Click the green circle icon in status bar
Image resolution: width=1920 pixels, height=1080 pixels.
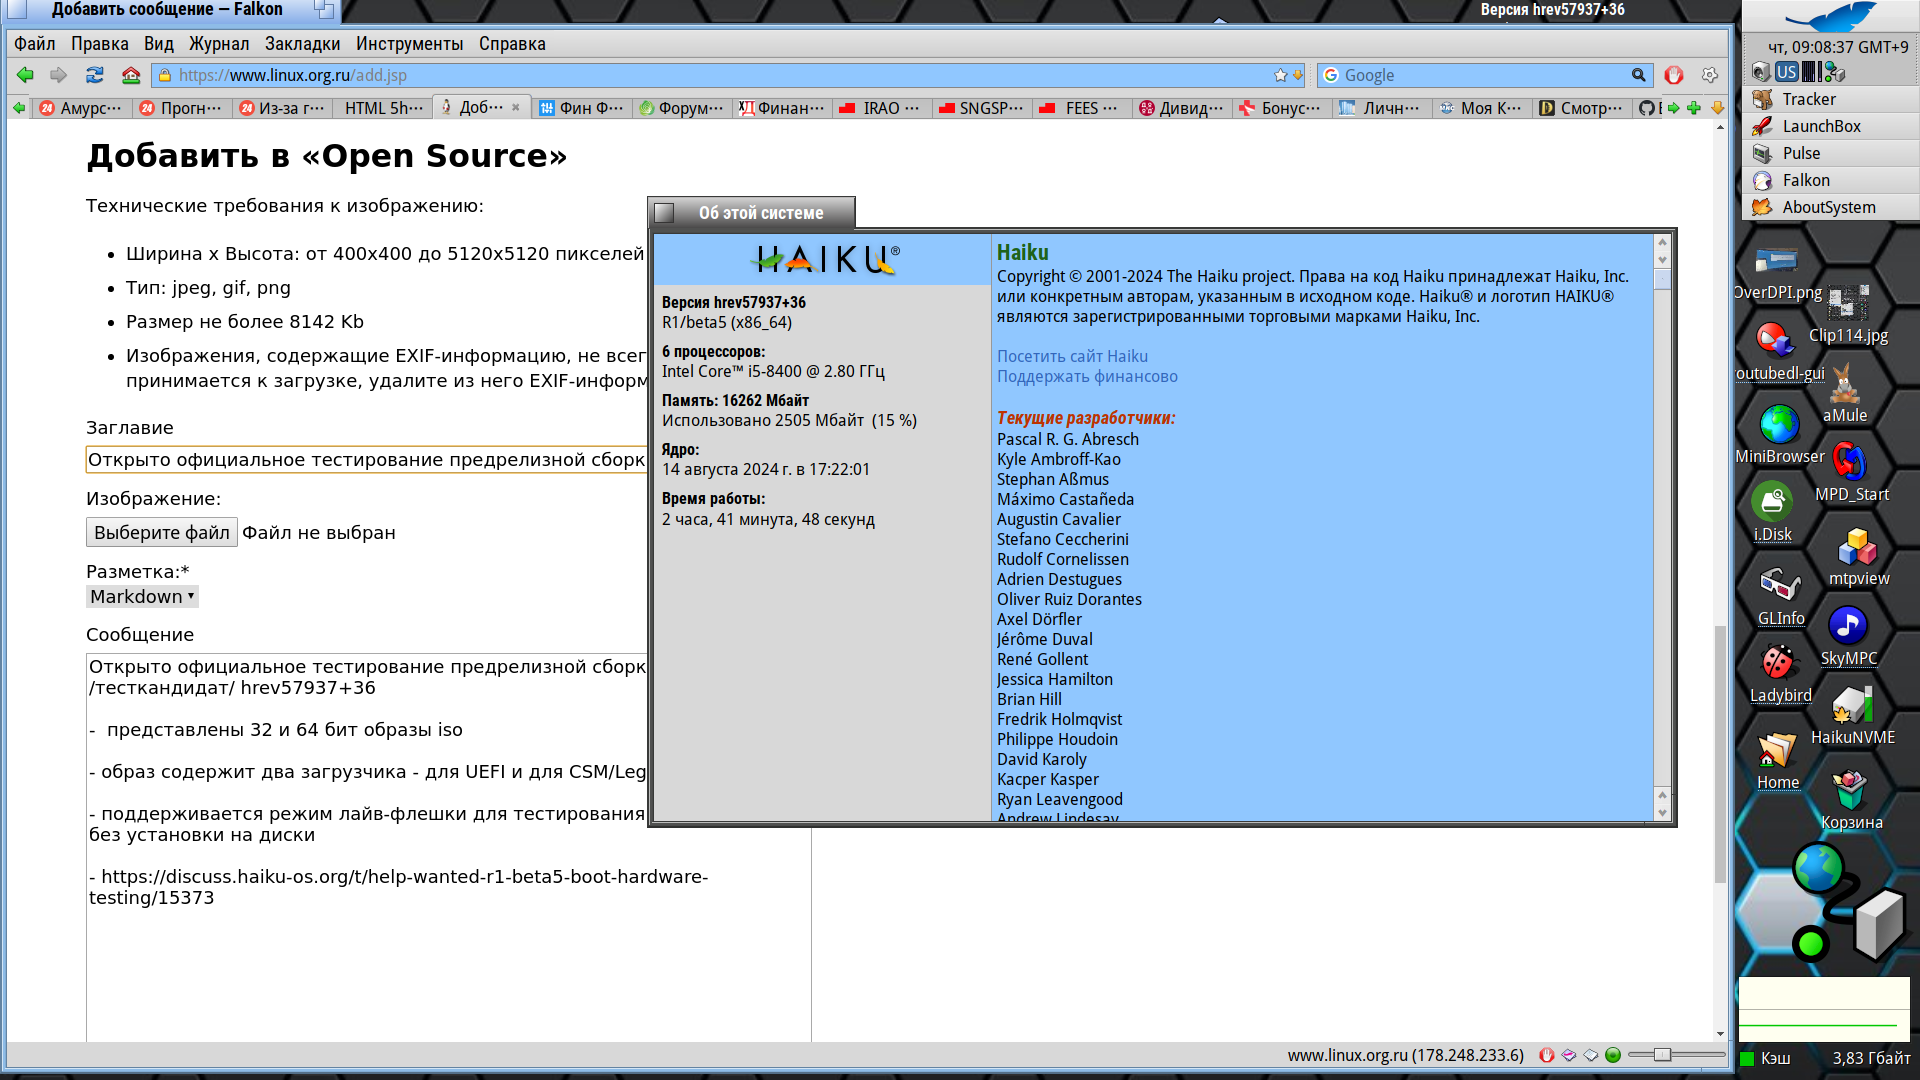coord(1613,1055)
